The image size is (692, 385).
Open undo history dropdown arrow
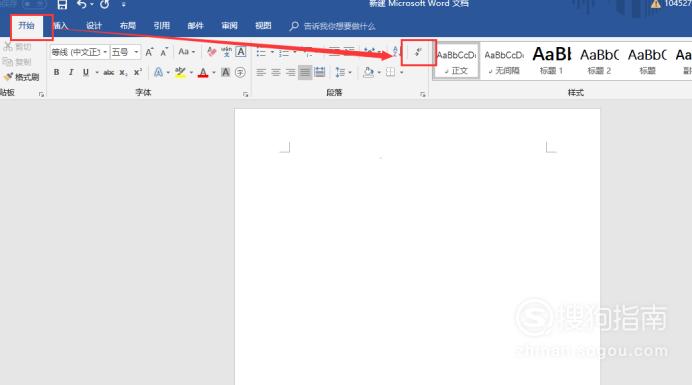(92, 5)
